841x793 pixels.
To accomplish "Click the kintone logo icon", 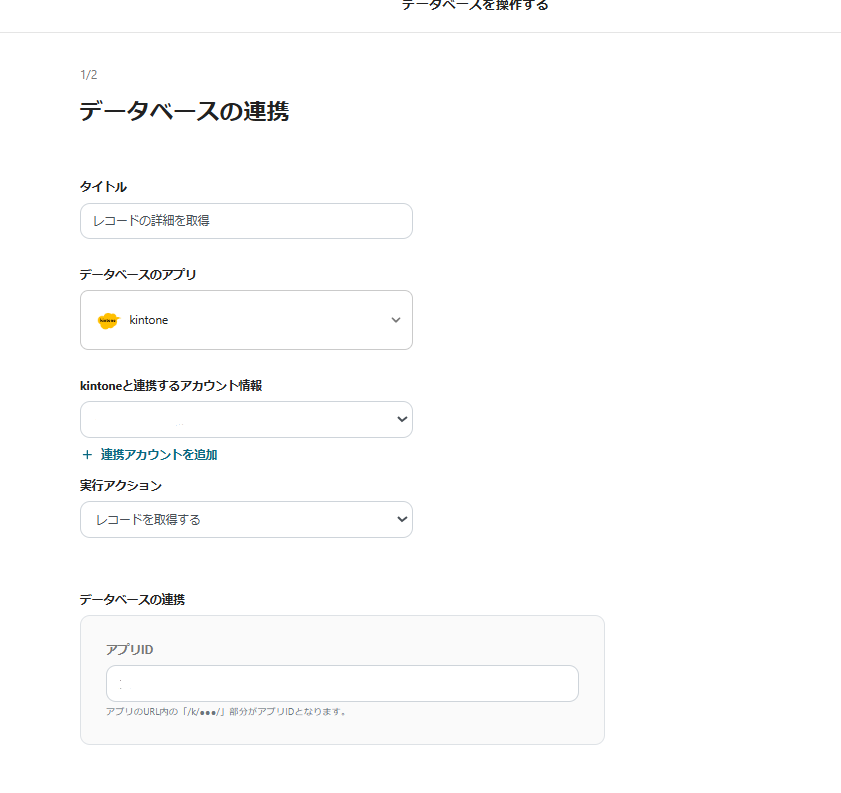I will click(x=108, y=320).
